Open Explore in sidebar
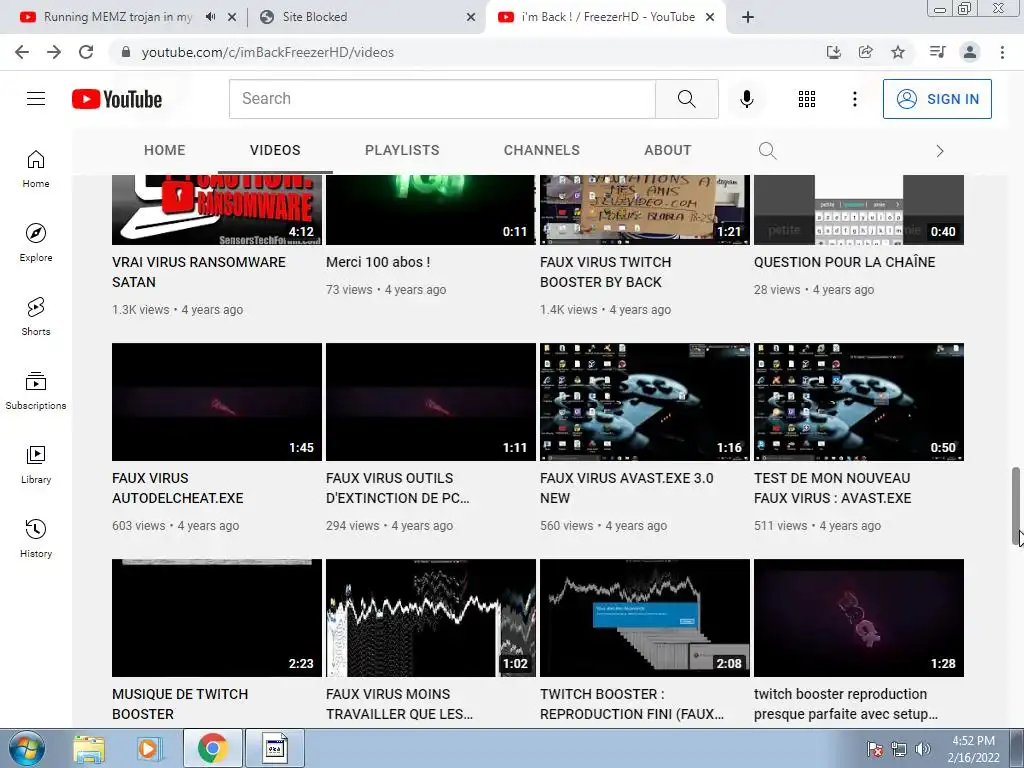The height and width of the screenshot is (768, 1024). click(36, 243)
